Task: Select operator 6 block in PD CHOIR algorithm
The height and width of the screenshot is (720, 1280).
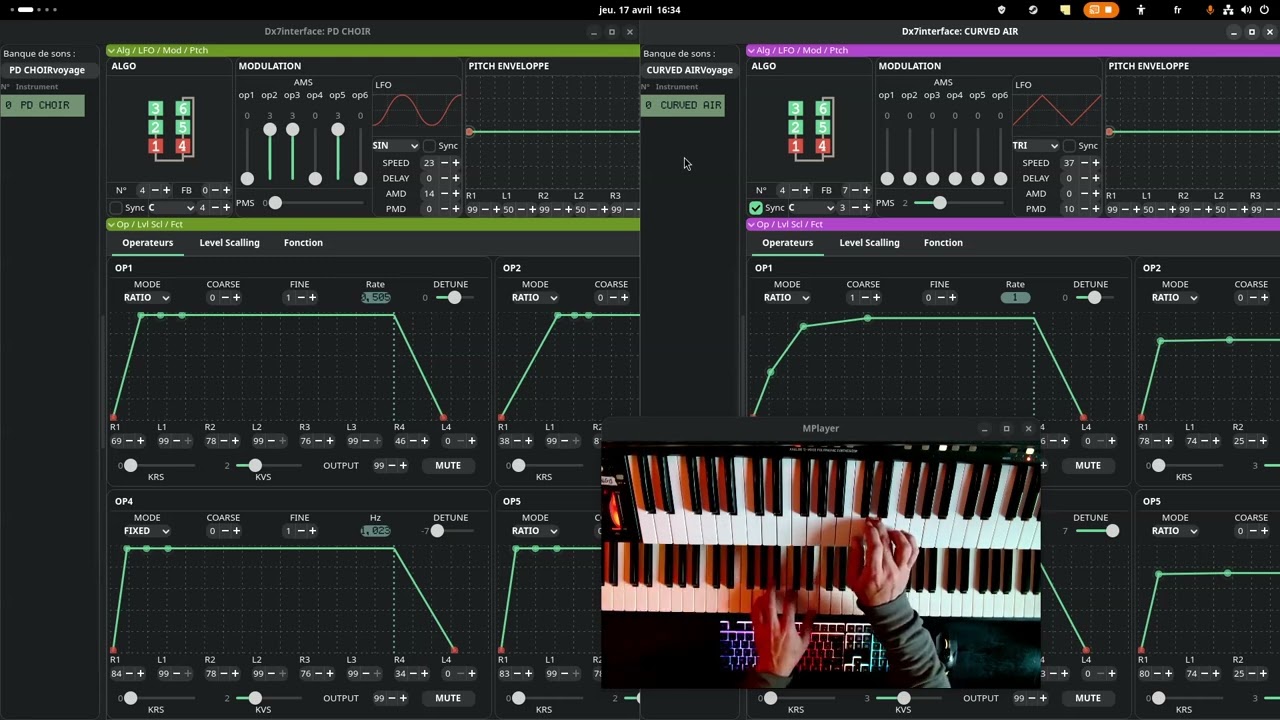Action: point(182,109)
